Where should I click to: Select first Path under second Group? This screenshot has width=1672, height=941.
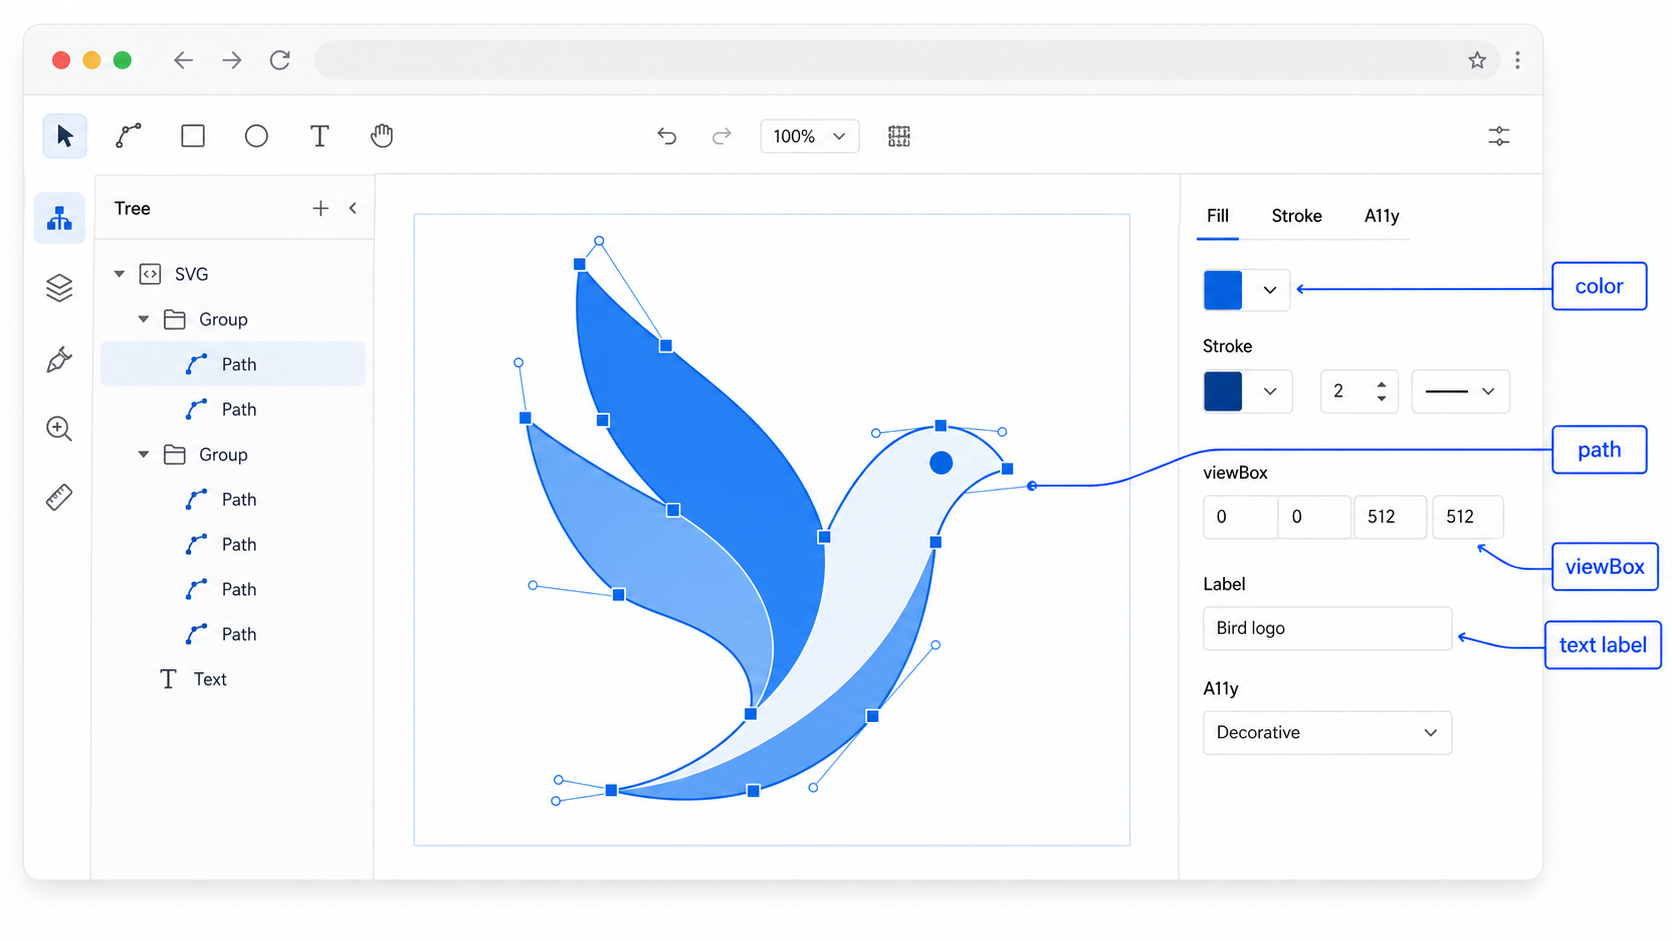tap(233, 499)
